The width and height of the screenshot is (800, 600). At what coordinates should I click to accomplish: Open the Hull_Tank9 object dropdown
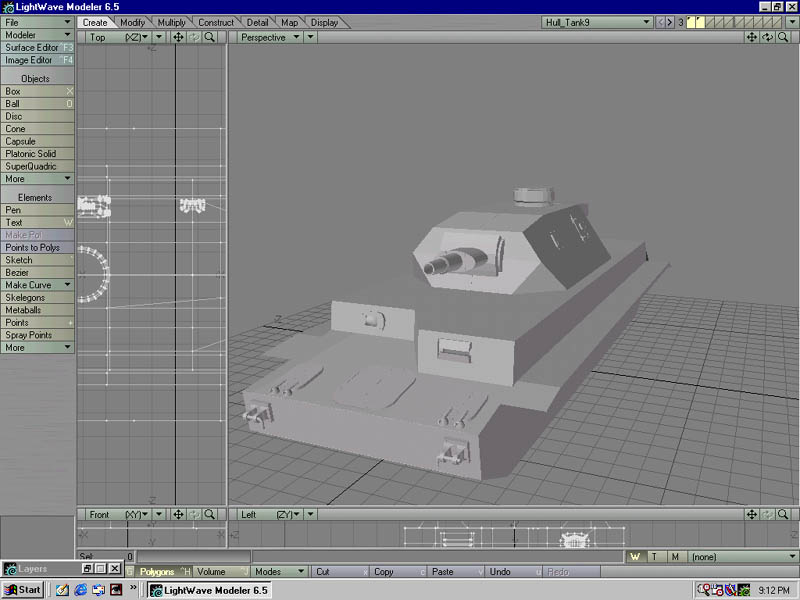[x=597, y=22]
